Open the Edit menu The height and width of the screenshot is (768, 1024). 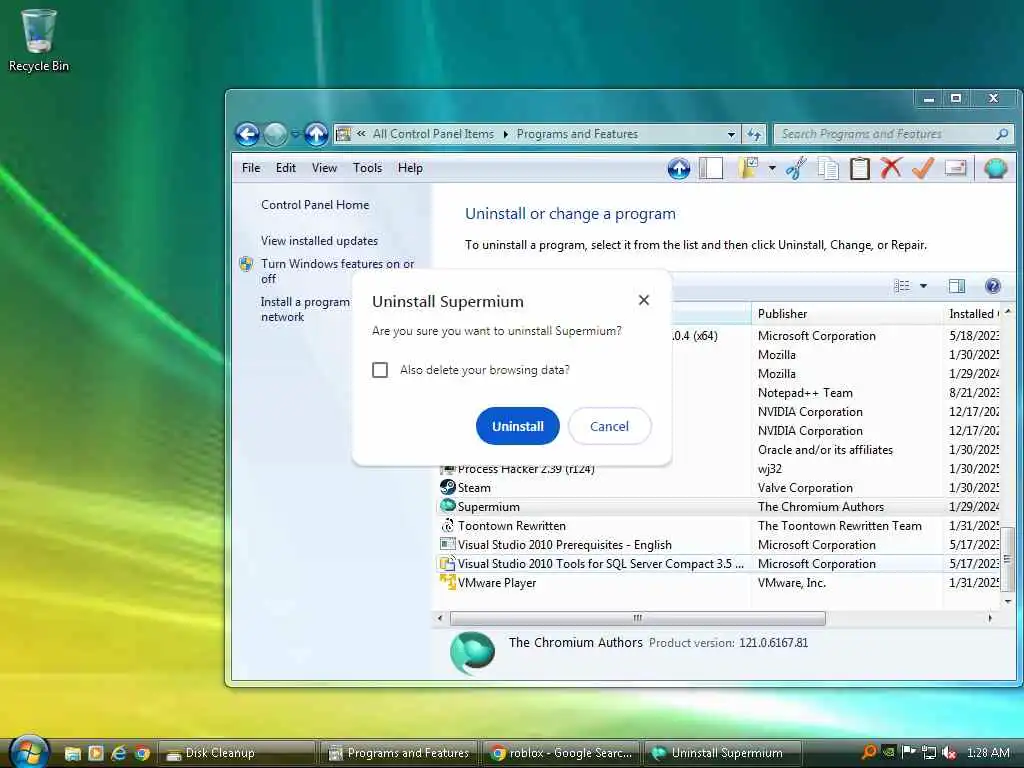[x=285, y=168]
